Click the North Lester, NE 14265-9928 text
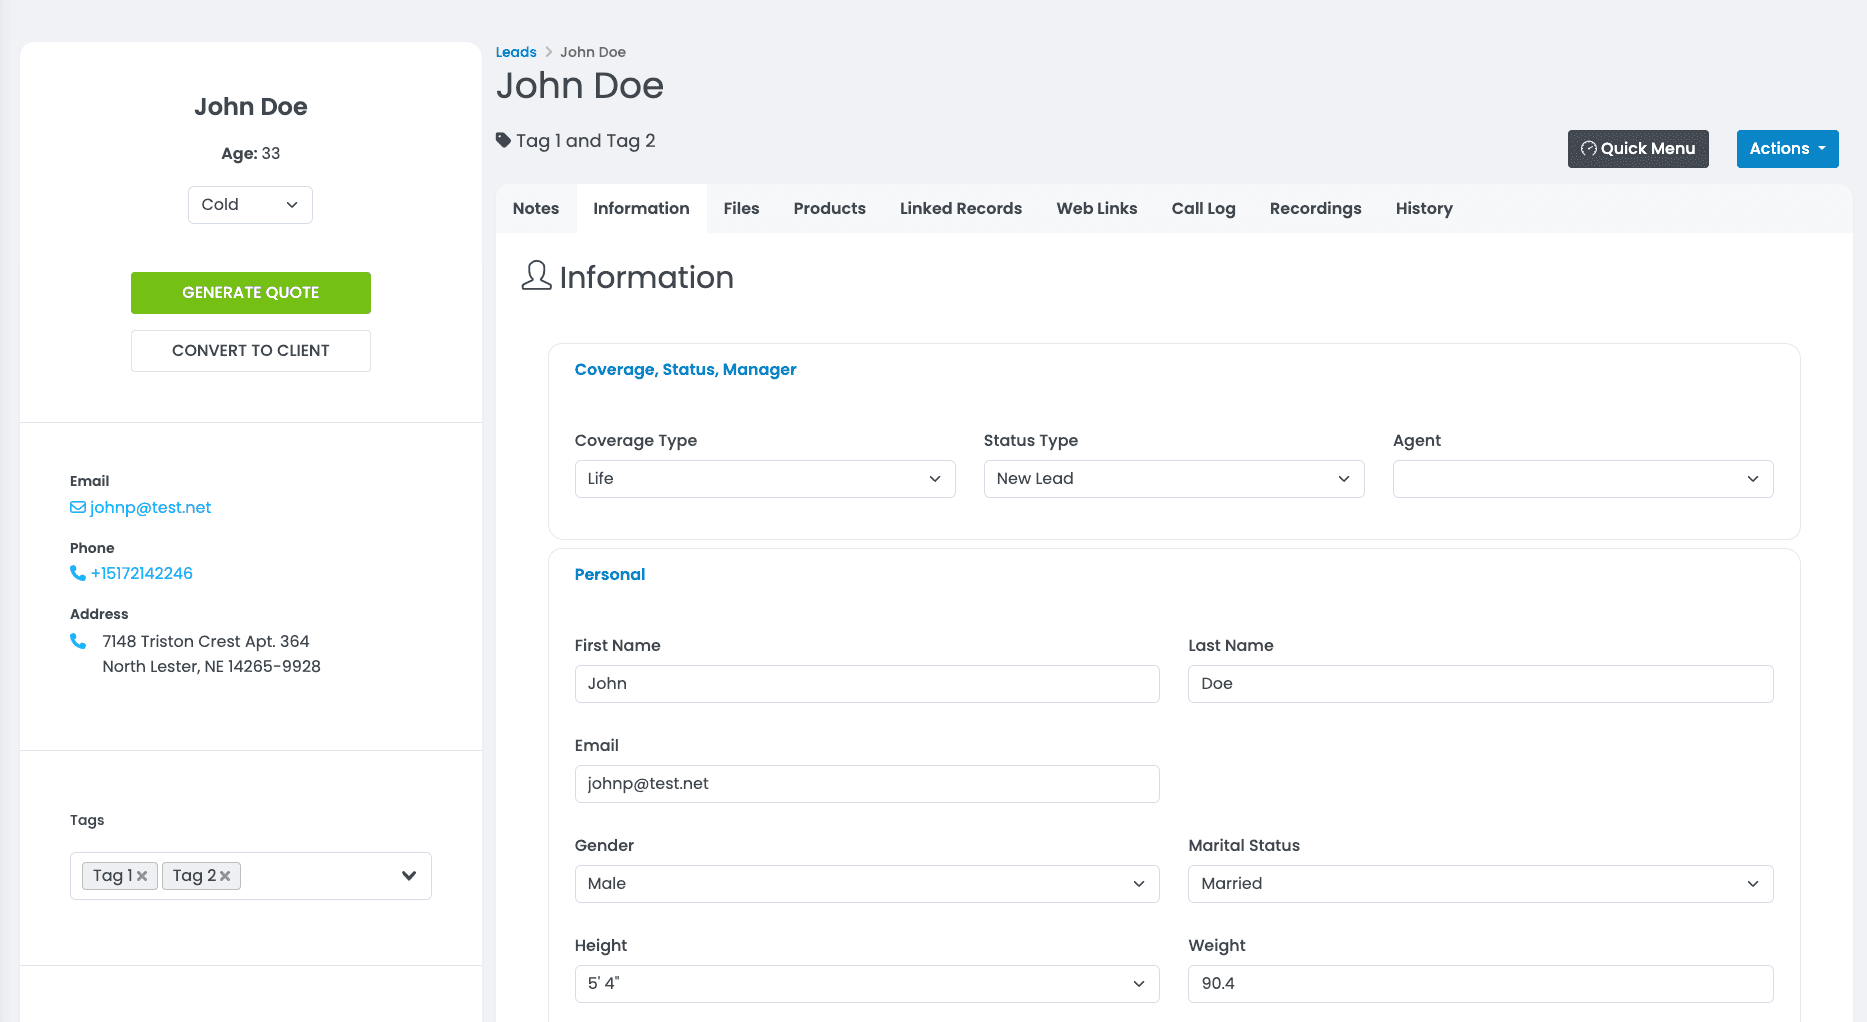 pos(212,666)
